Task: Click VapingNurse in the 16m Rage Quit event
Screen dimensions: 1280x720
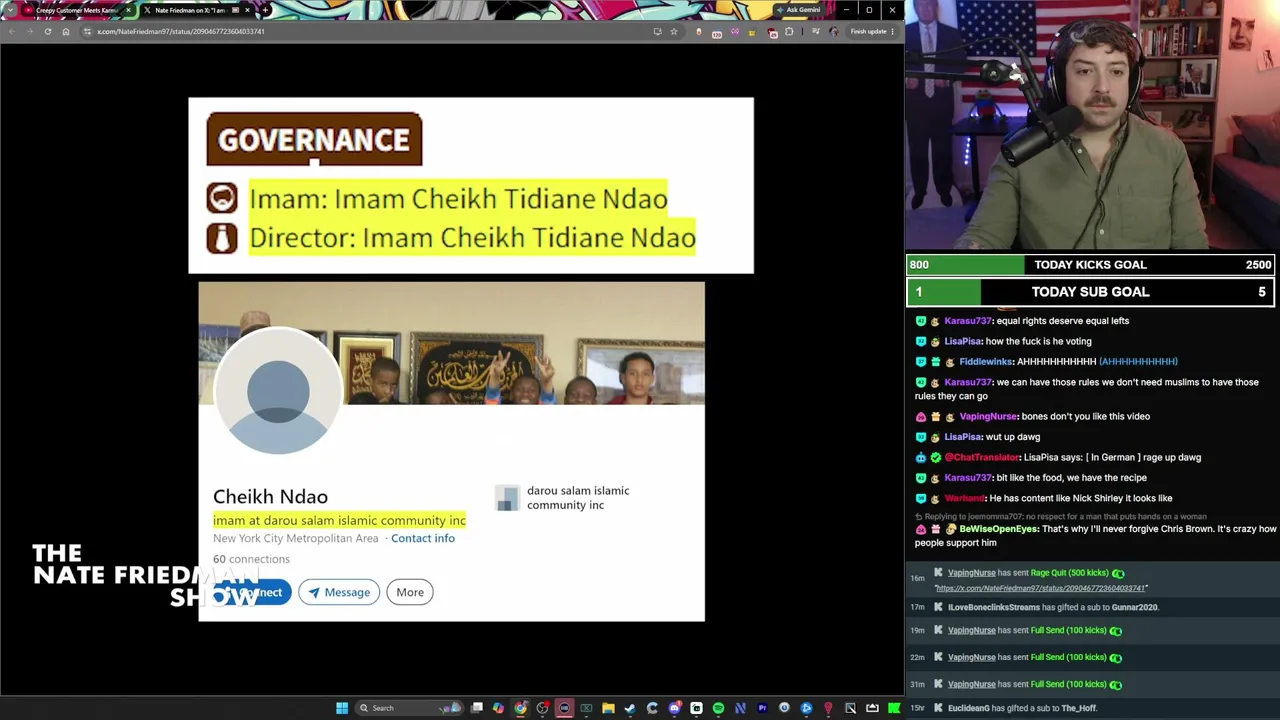Action: coord(971,573)
